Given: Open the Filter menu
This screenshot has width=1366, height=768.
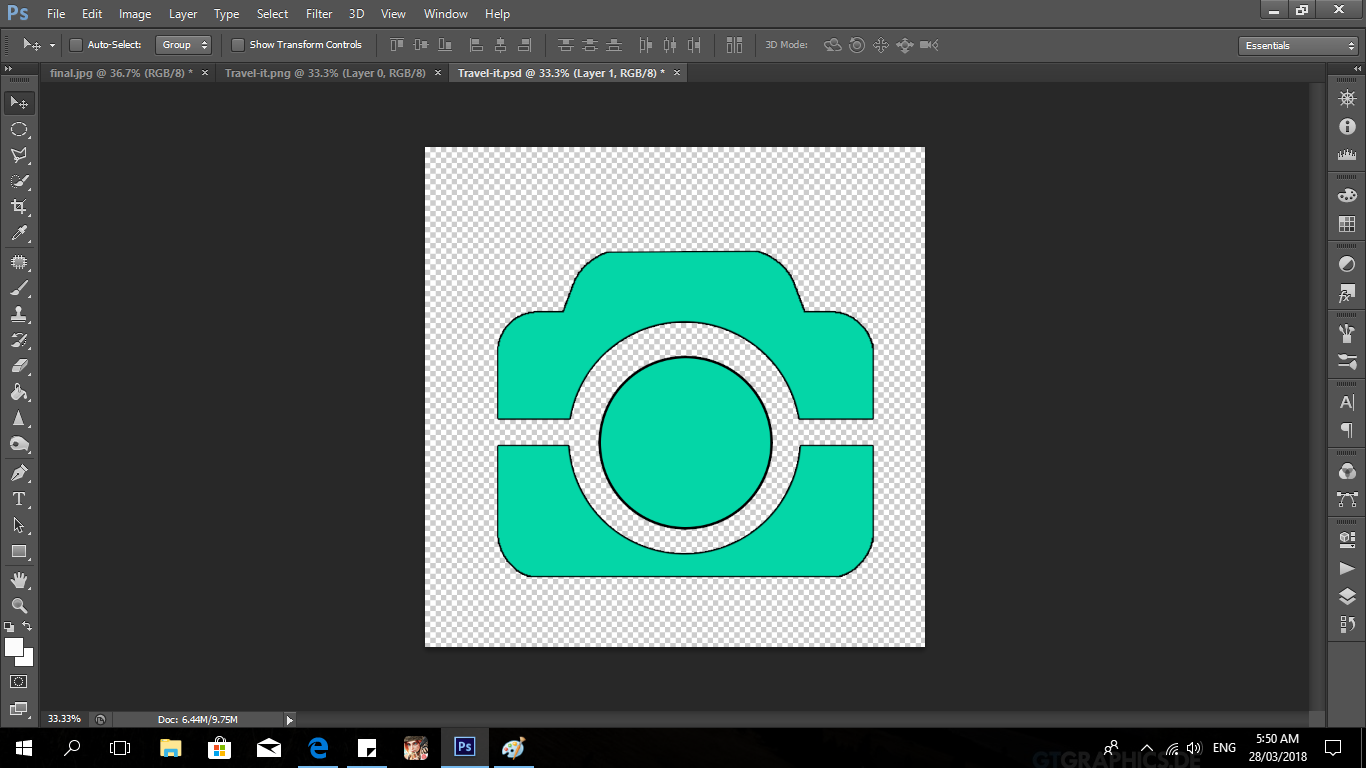Looking at the screenshot, I should [319, 14].
